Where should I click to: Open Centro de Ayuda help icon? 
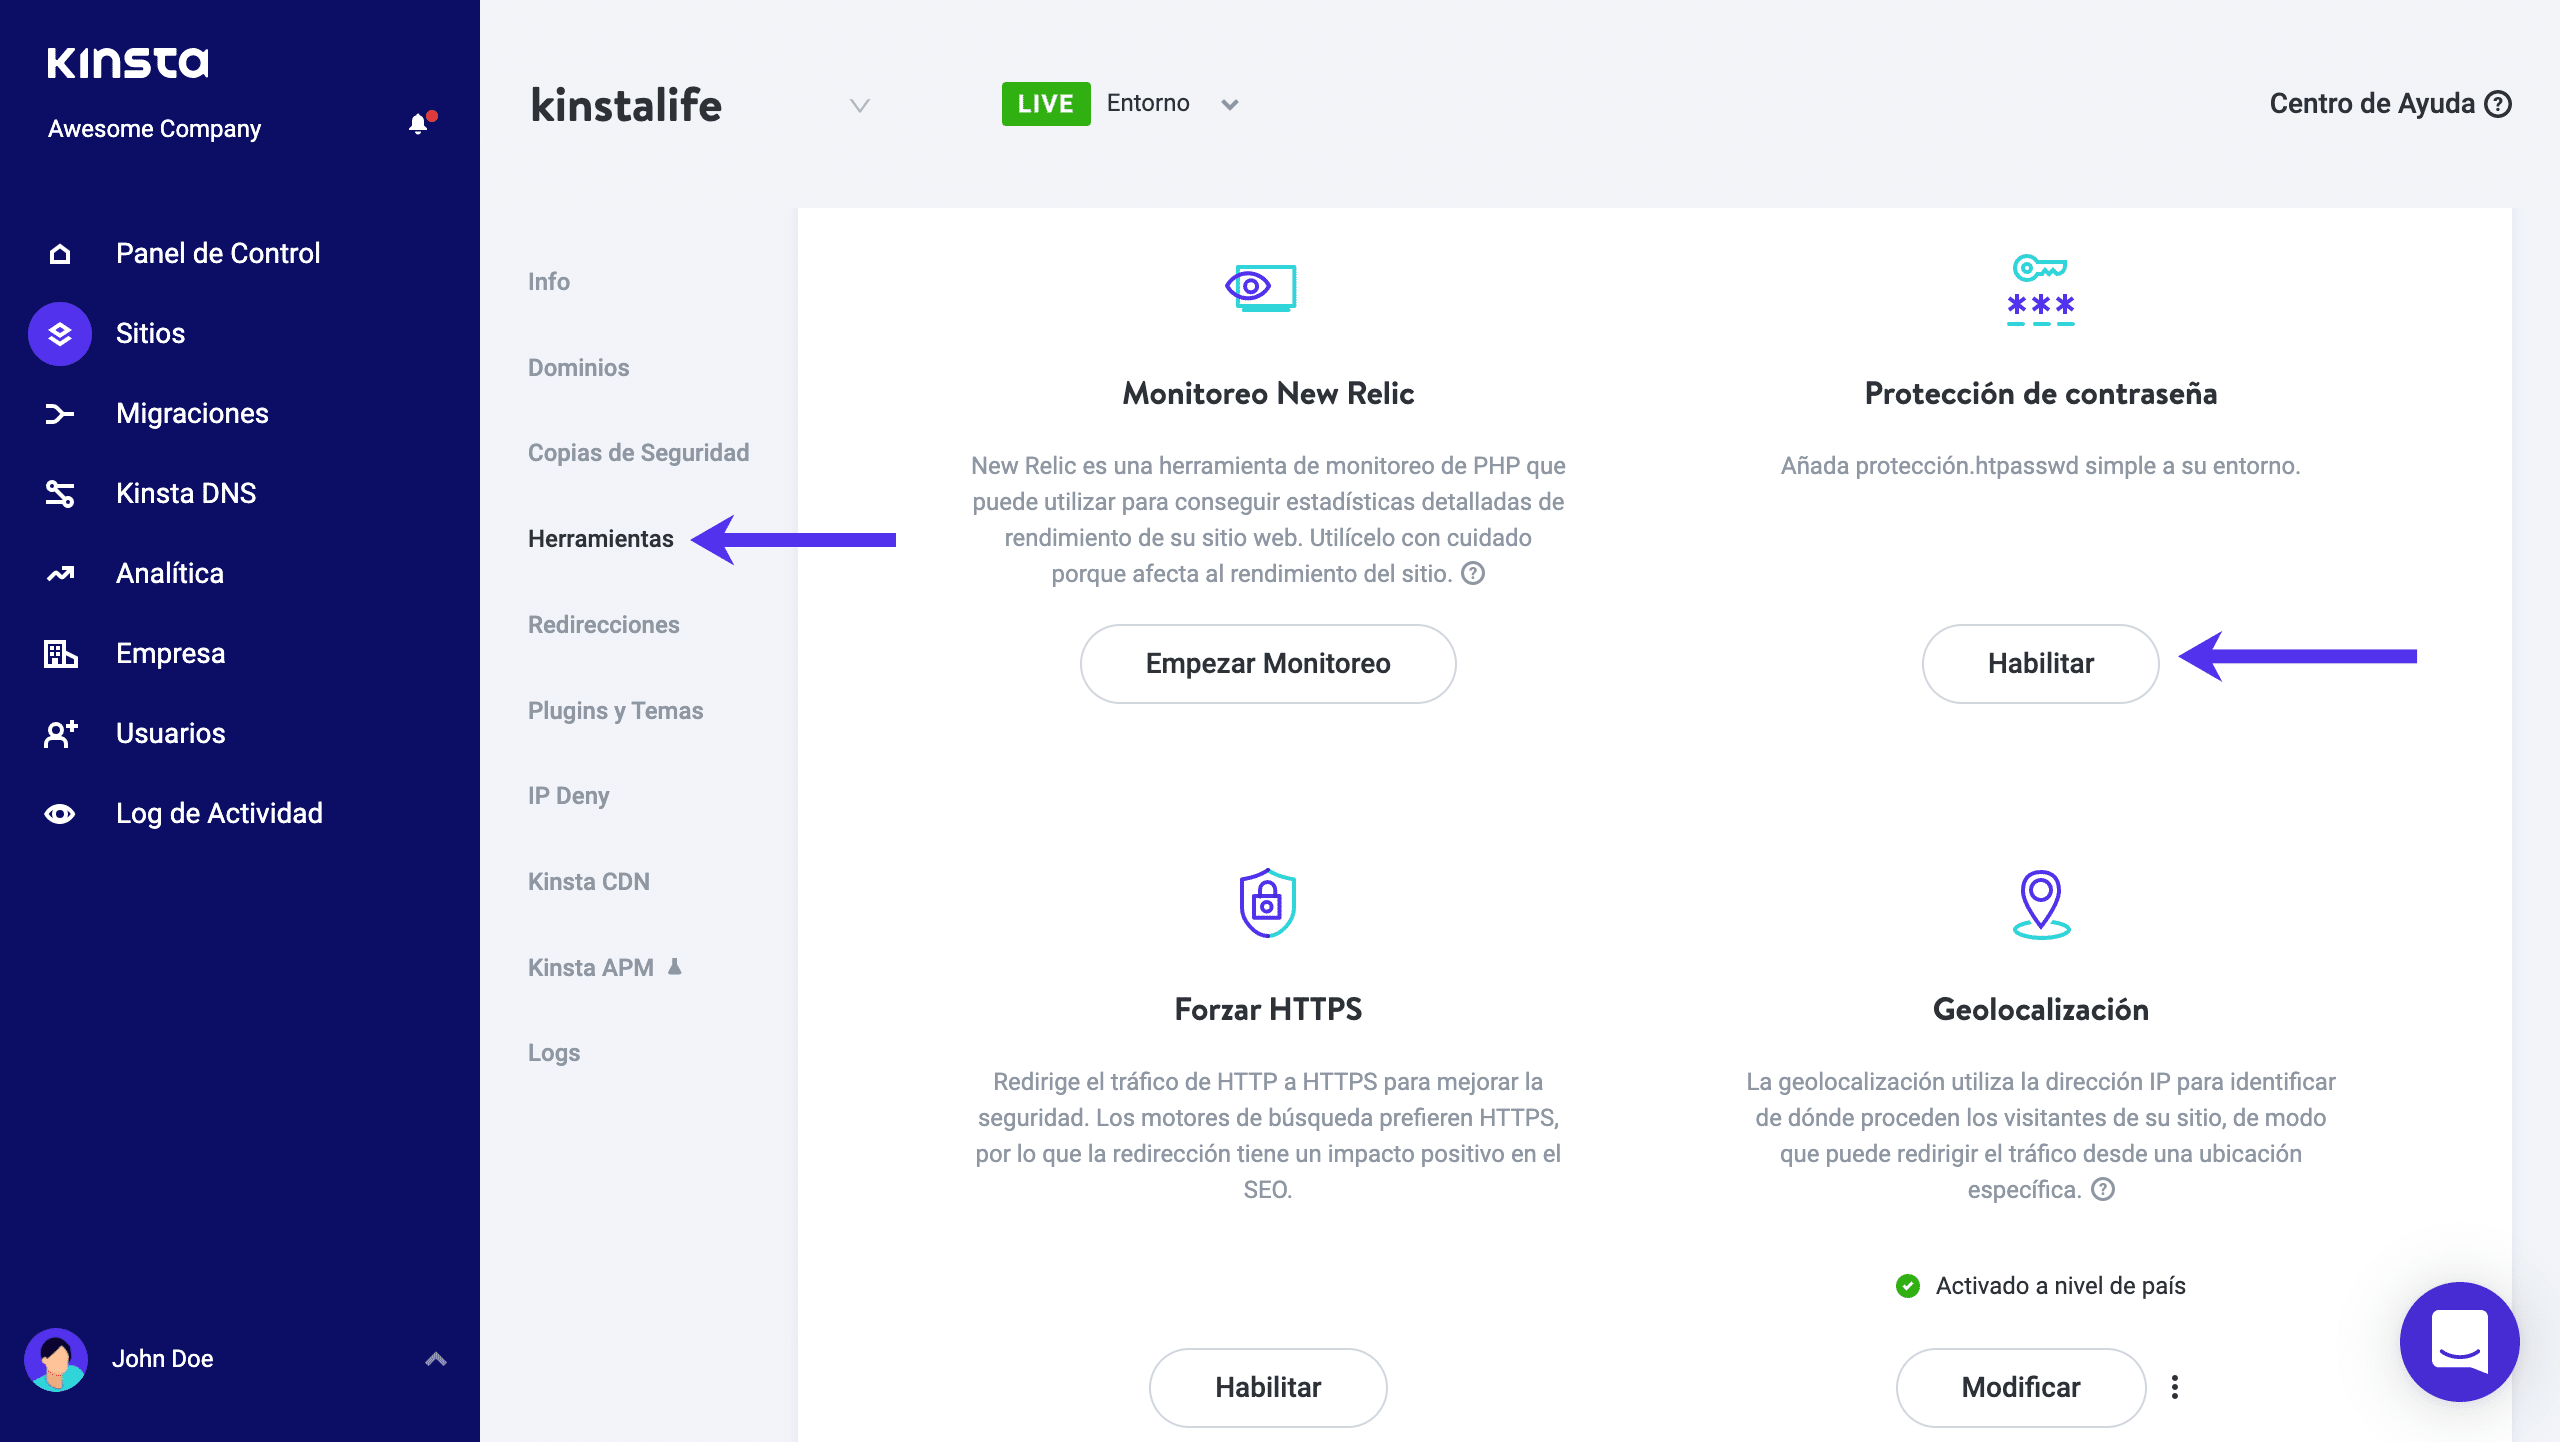click(2498, 104)
